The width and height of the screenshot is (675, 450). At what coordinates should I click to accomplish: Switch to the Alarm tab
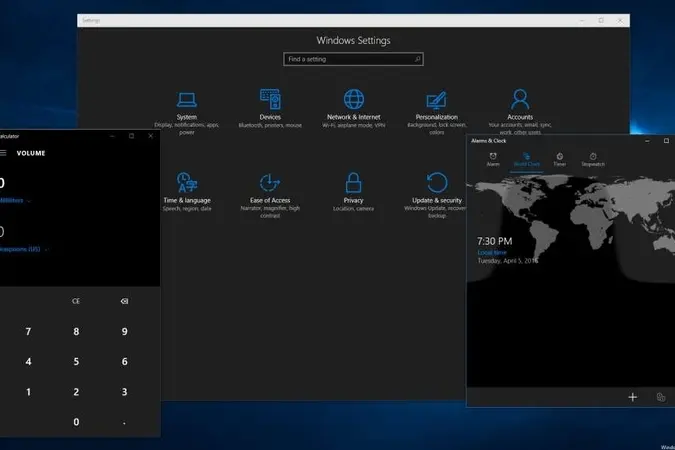pos(493,159)
